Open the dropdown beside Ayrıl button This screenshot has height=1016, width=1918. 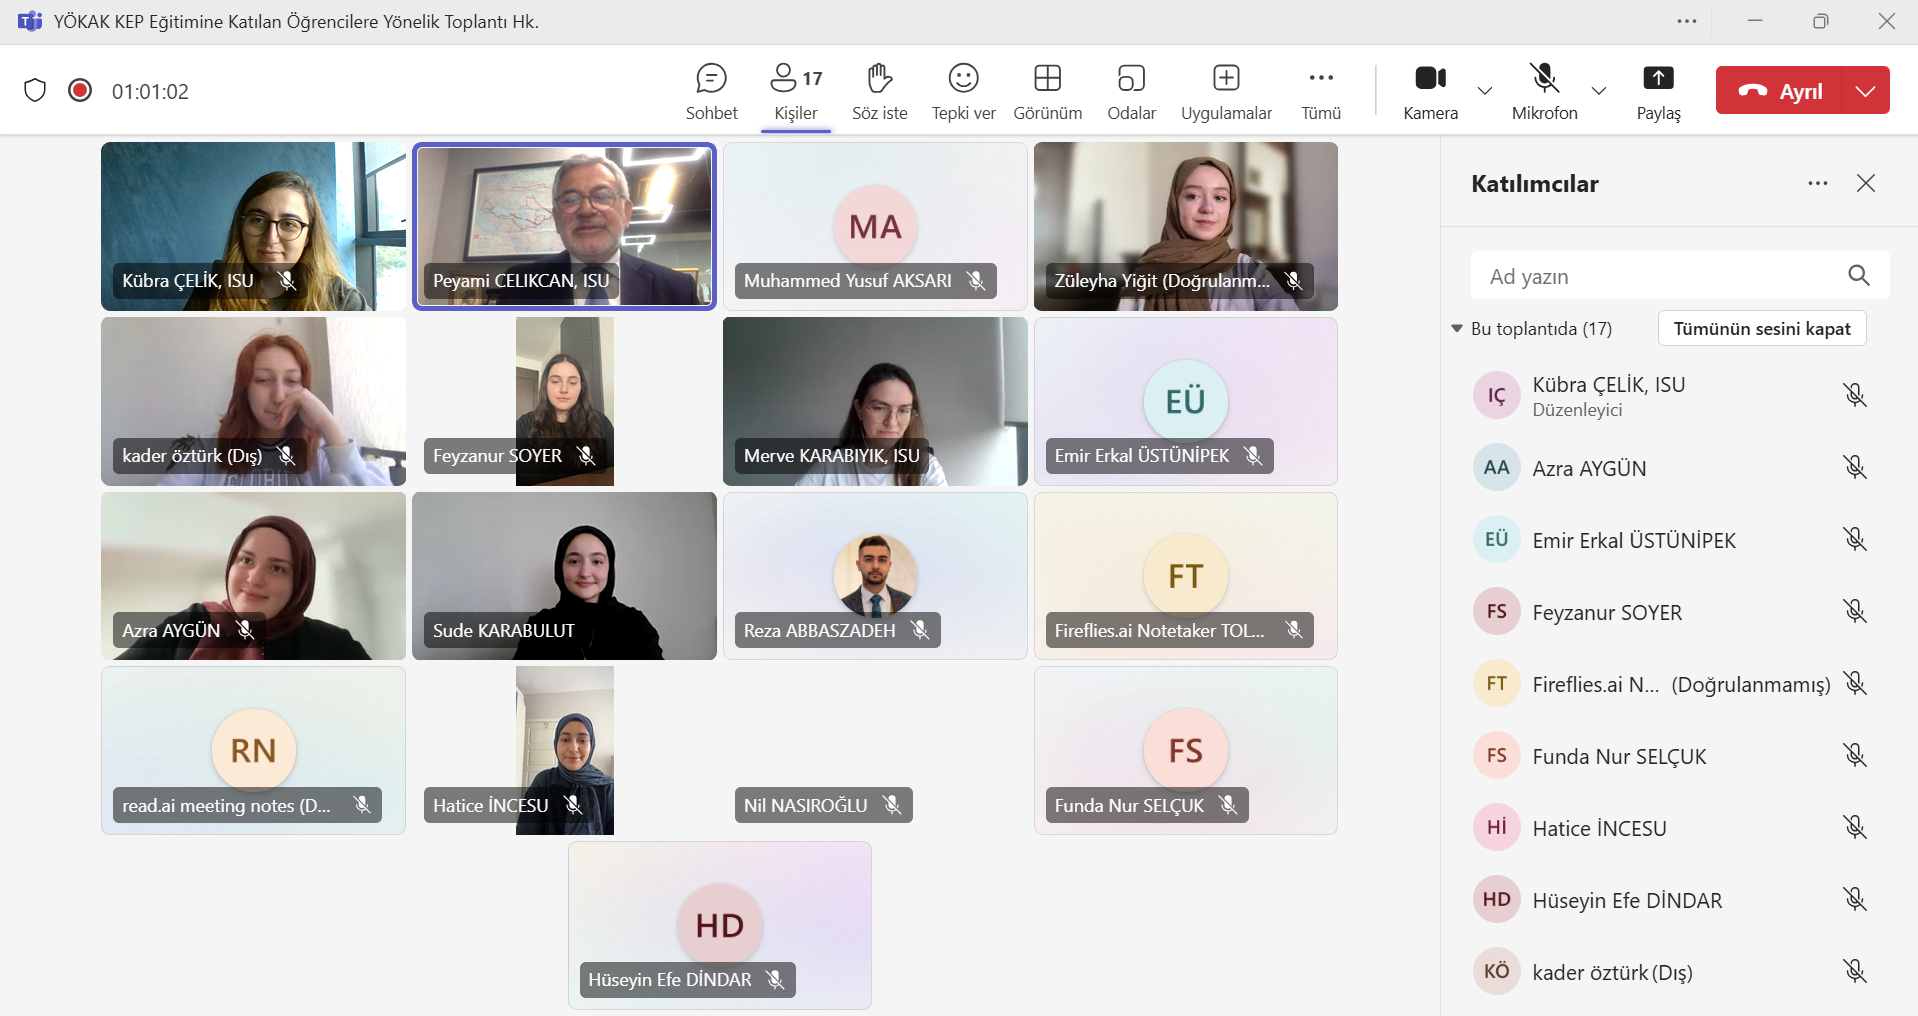point(1865,91)
